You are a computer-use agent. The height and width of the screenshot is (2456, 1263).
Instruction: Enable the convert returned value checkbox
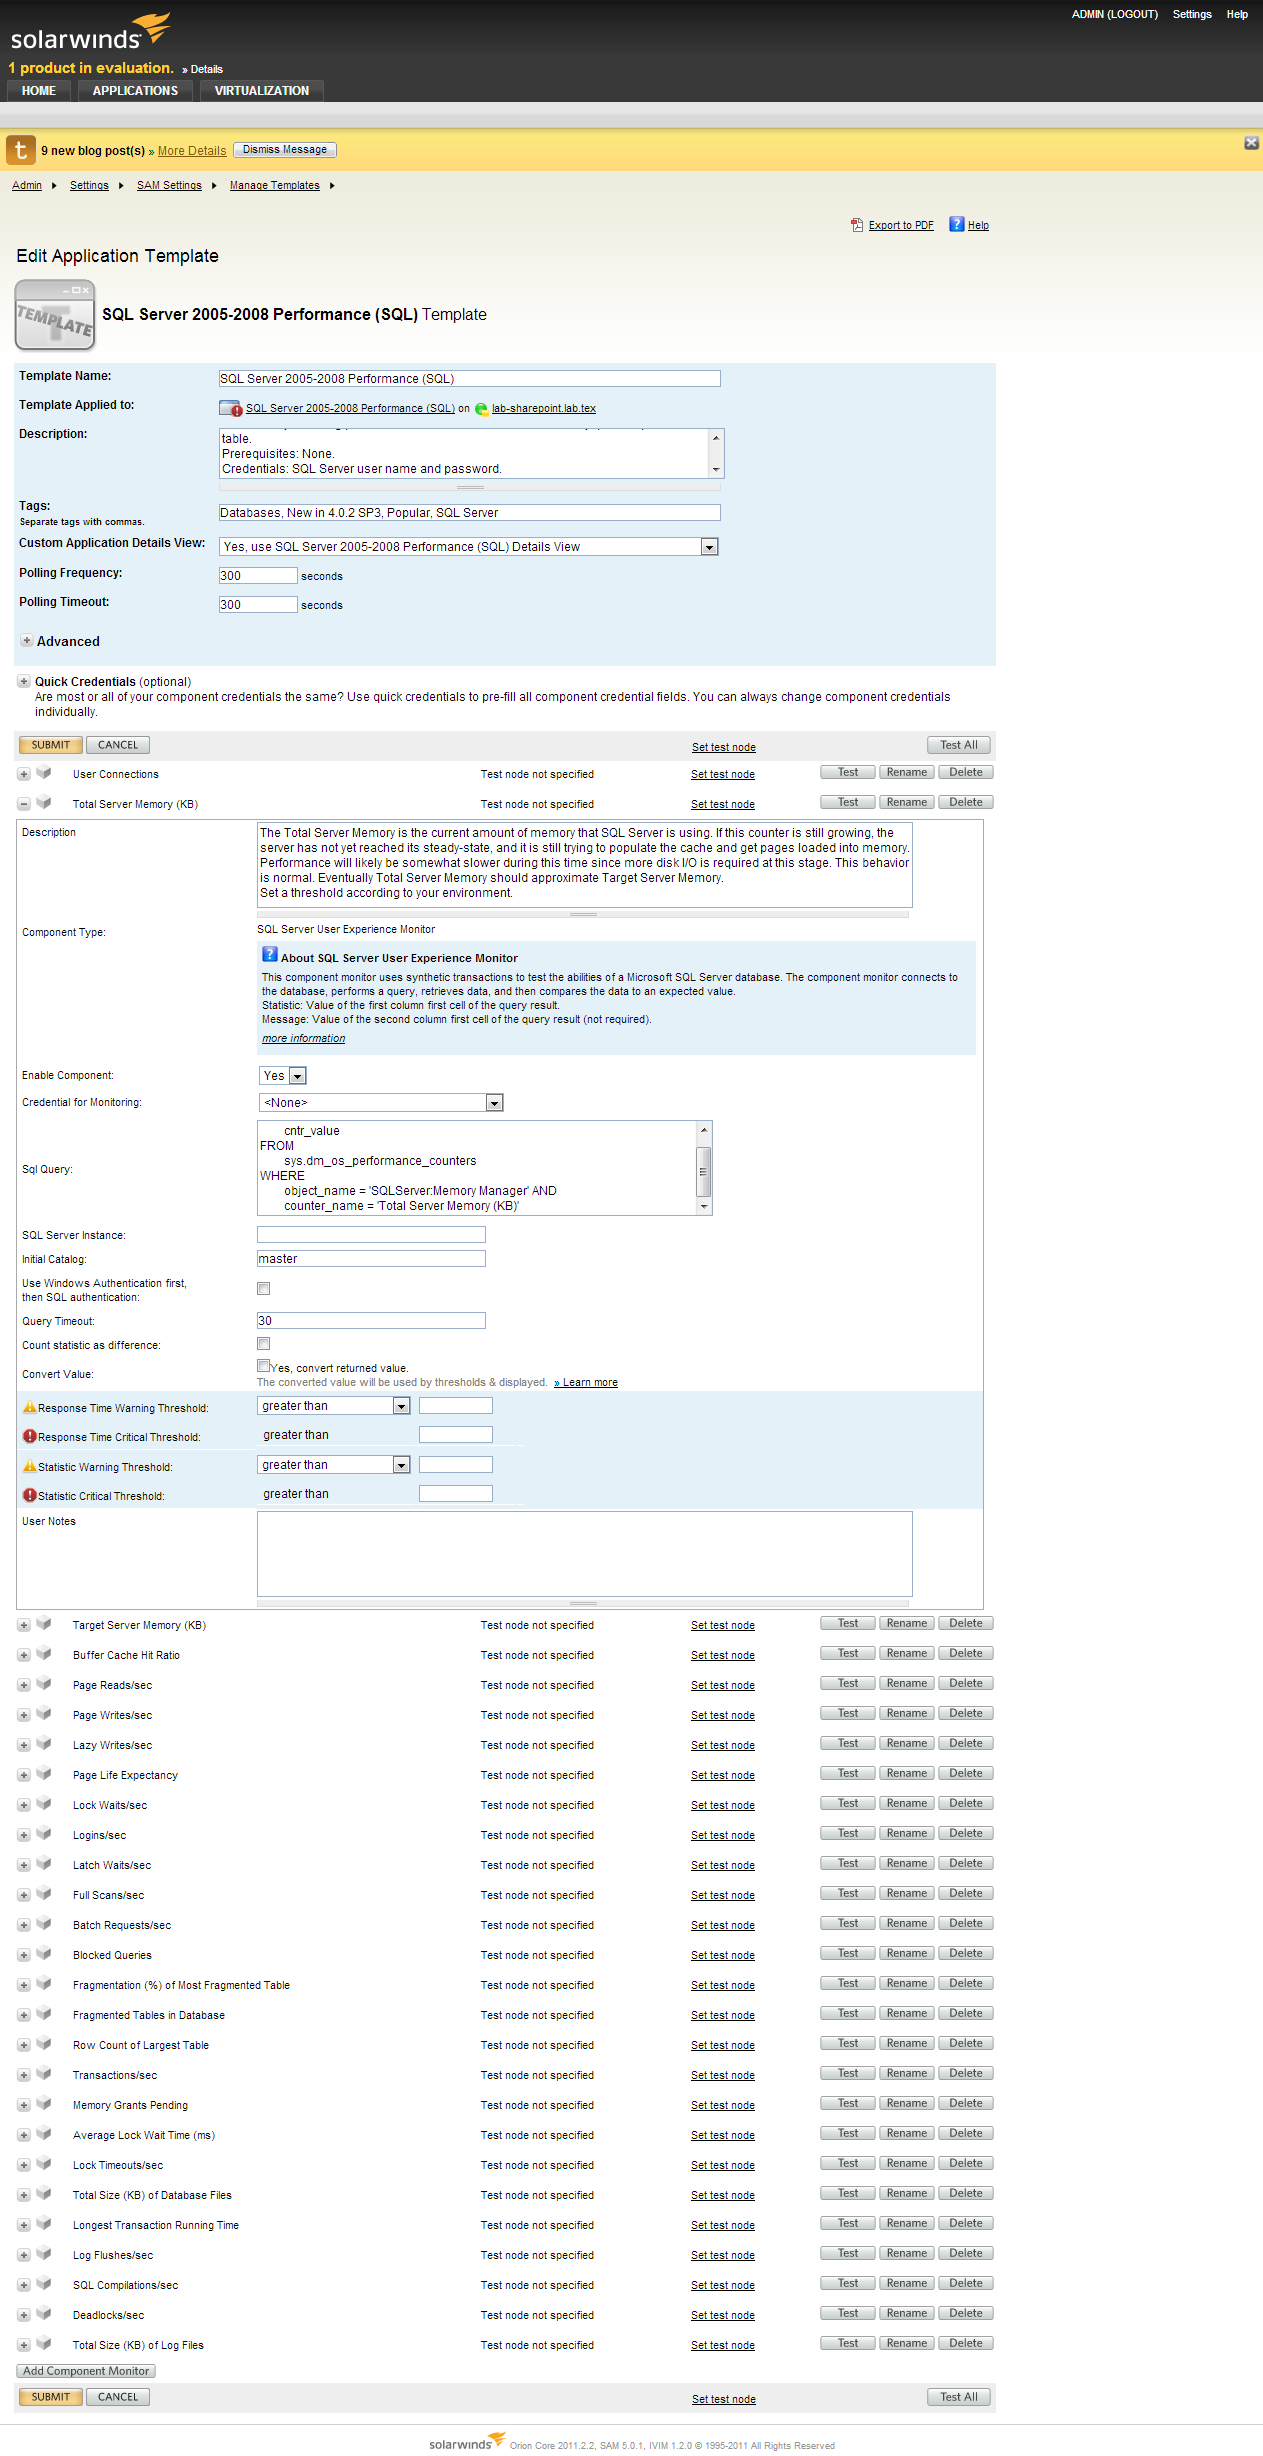[x=264, y=1365]
